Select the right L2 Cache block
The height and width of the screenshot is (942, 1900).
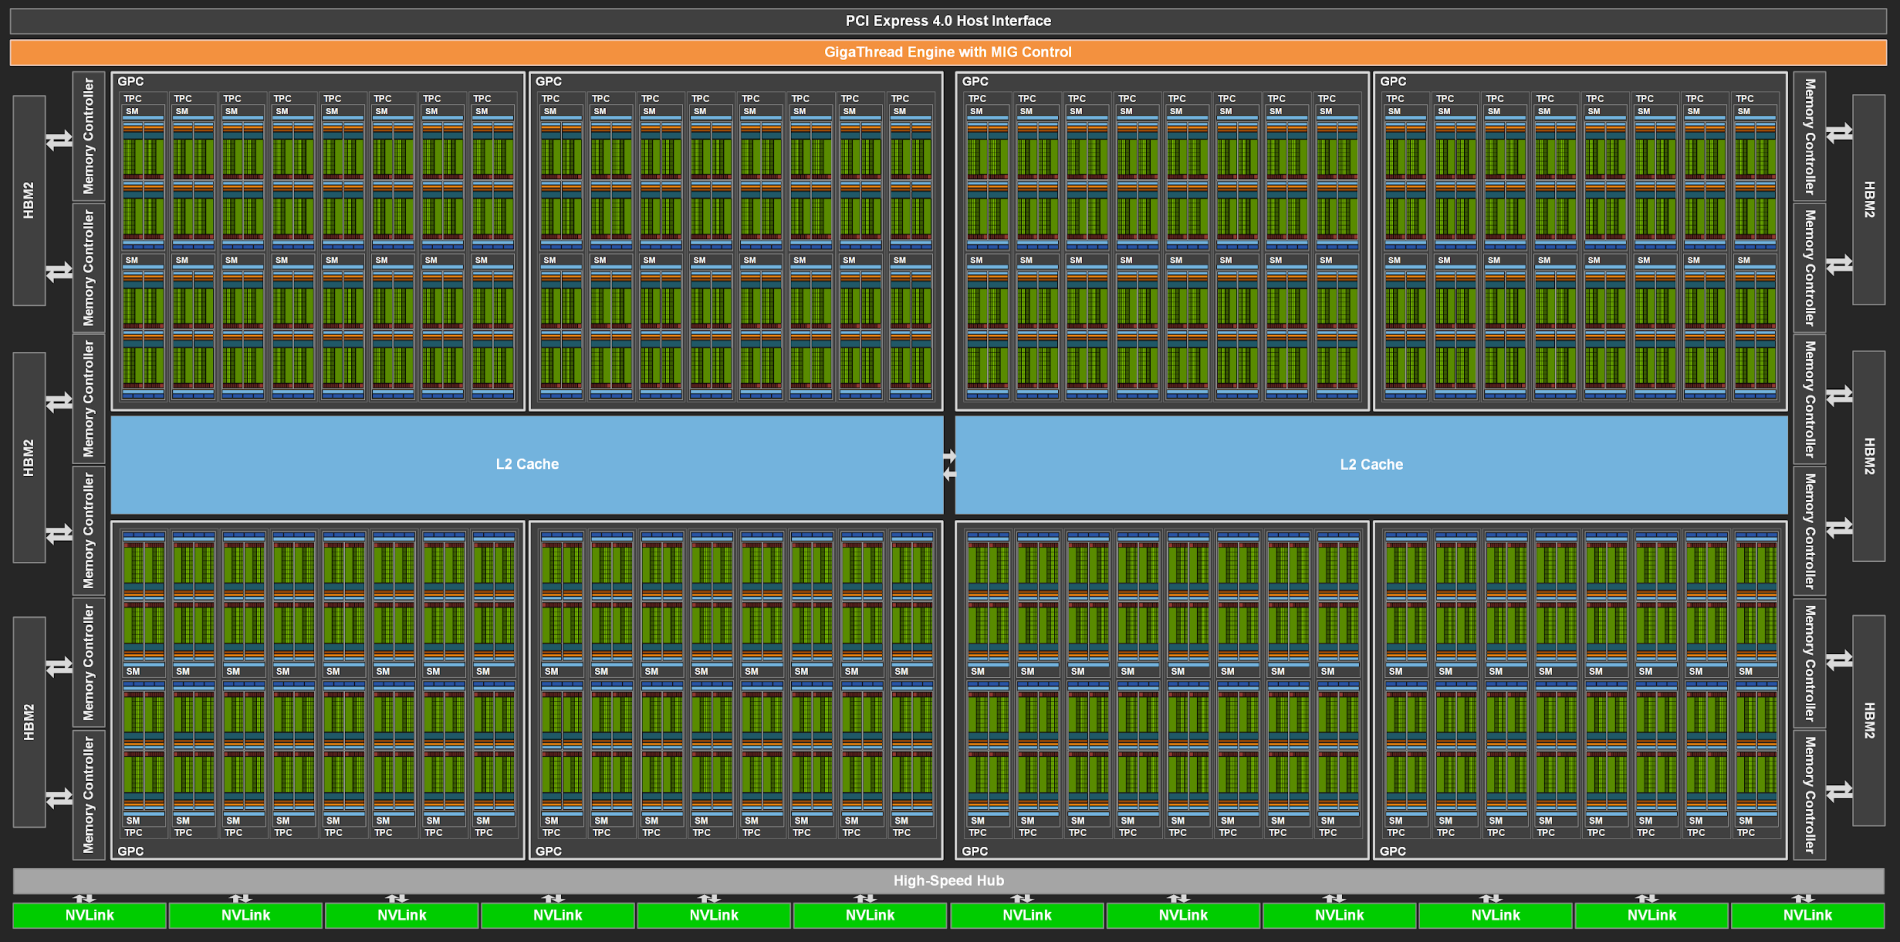[1371, 464]
